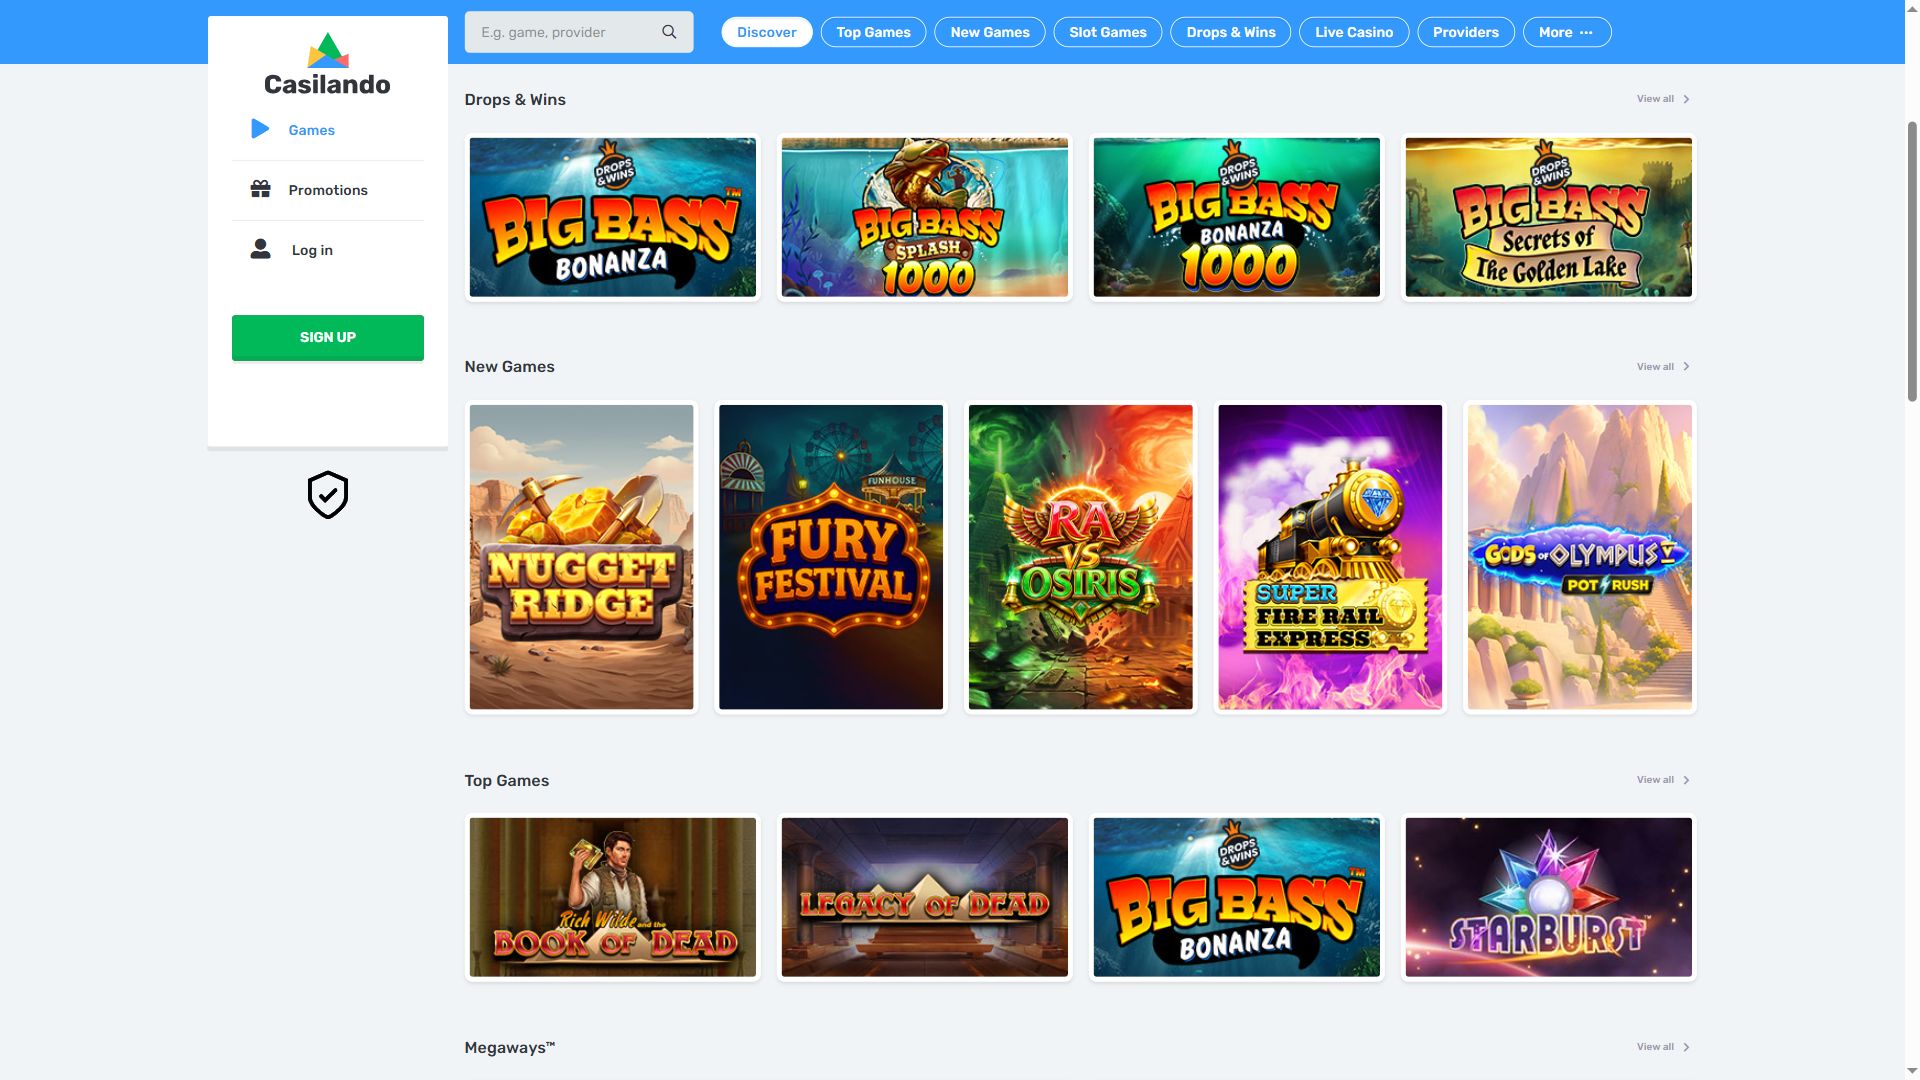The height and width of the screenshot is (1080, 1920).
Task: Open the Ra vs Osiris game
Action: pyautogui.click(x=1080, y=557)
